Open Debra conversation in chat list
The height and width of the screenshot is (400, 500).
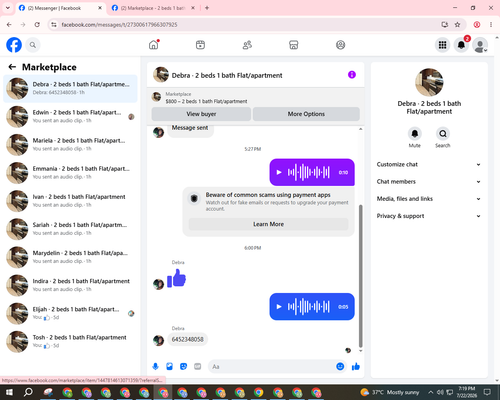(70, 89)
